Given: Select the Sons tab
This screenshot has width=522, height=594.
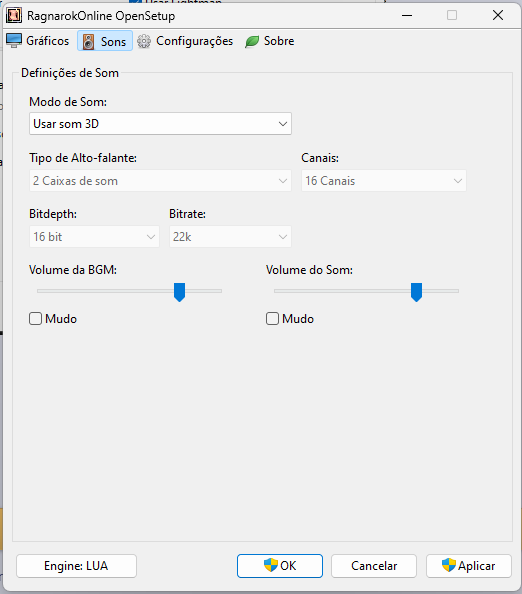Looking at the screenshot, I should (105, 41).
